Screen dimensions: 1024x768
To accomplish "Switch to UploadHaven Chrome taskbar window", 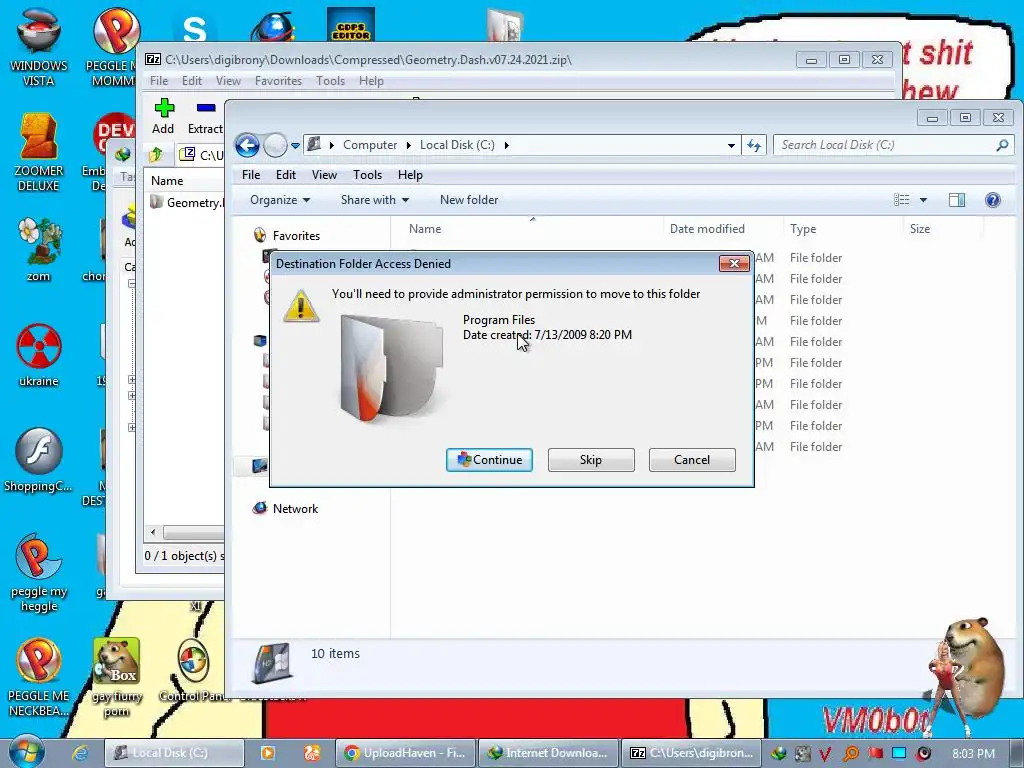I will click(405, 753).
